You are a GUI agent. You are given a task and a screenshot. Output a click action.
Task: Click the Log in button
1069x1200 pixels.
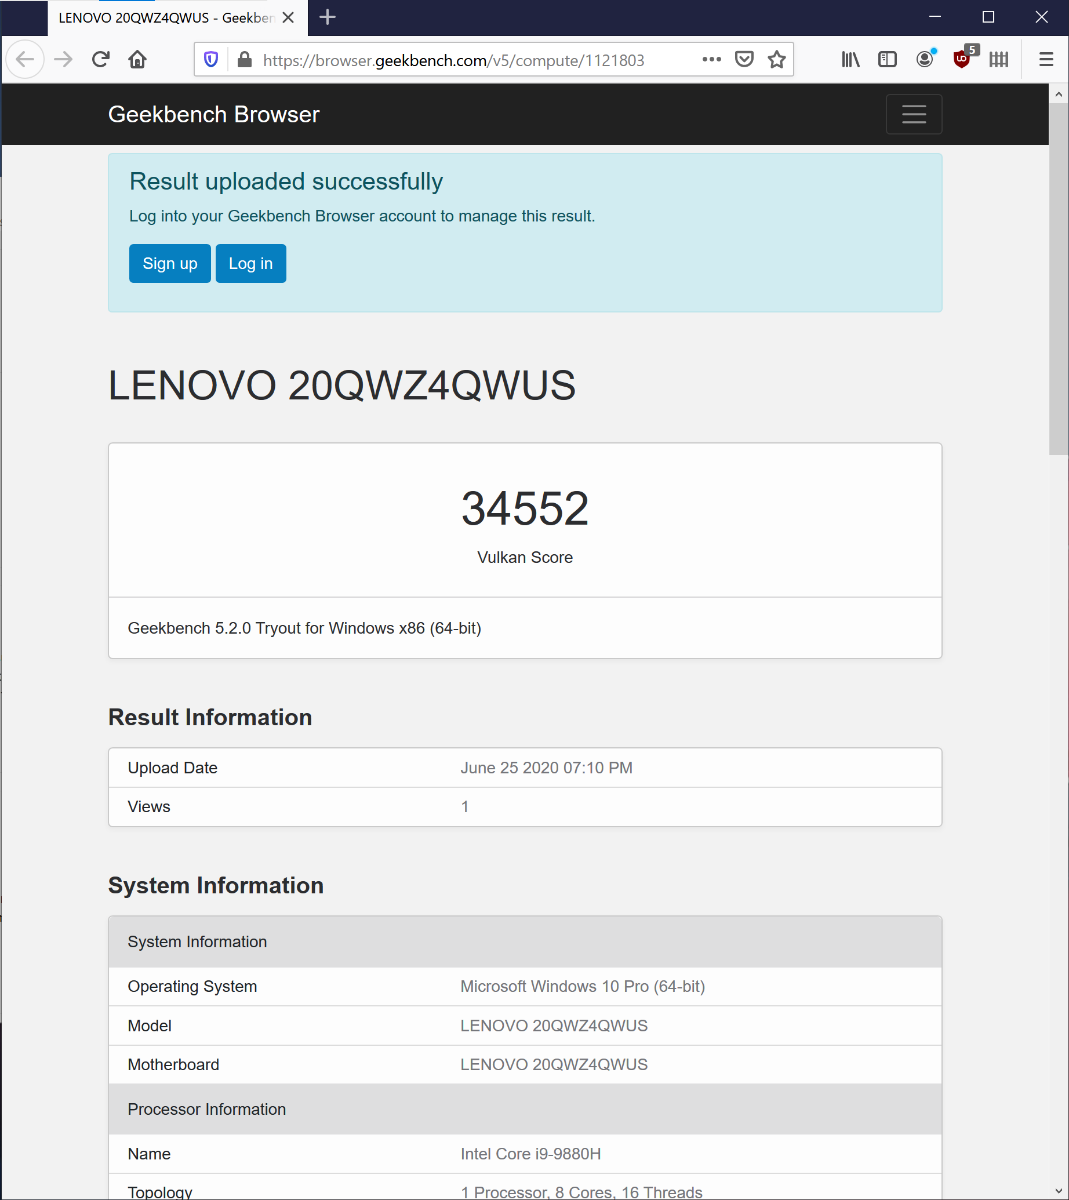[x=251, y=264]
